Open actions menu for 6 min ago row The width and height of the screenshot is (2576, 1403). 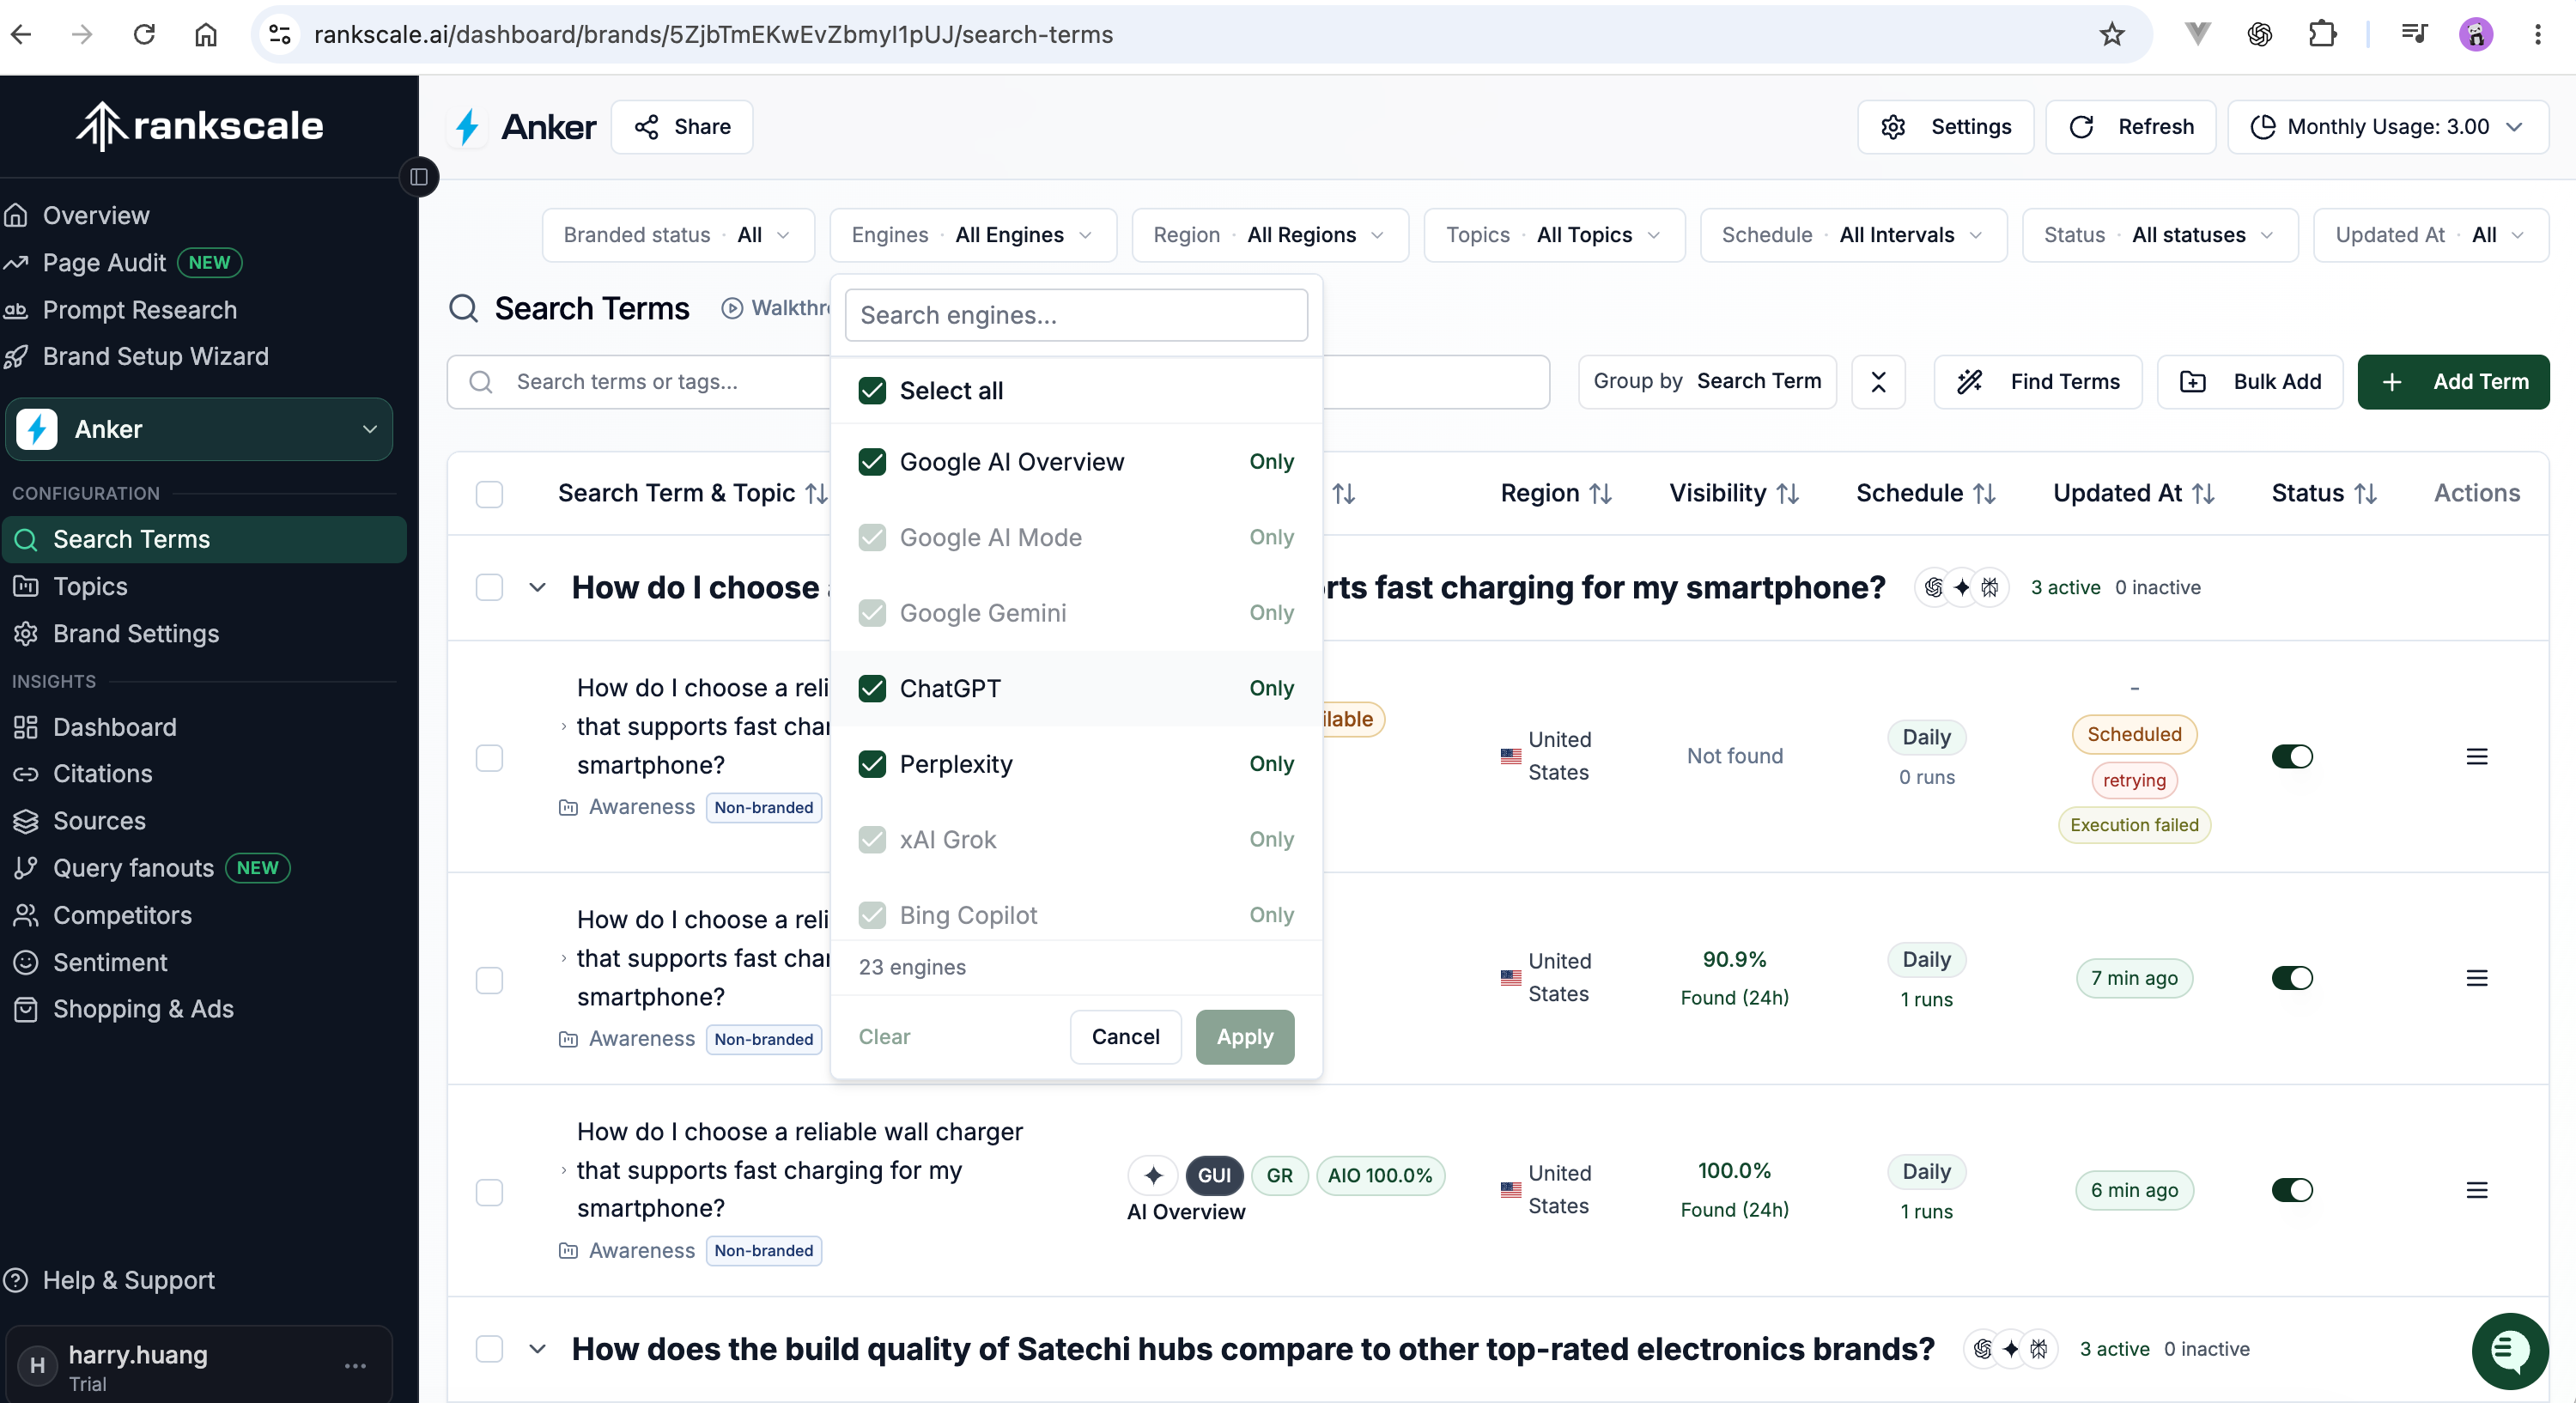[2477, 1190]
